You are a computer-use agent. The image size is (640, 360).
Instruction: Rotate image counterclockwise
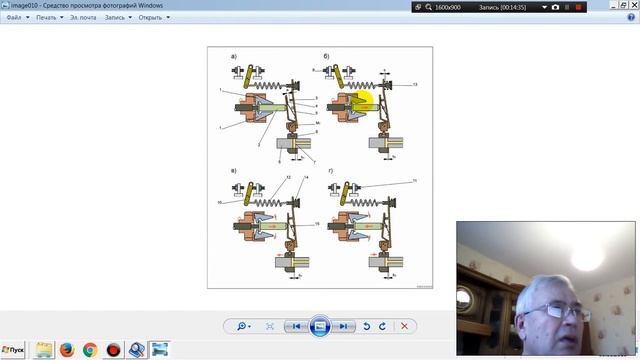367,326
